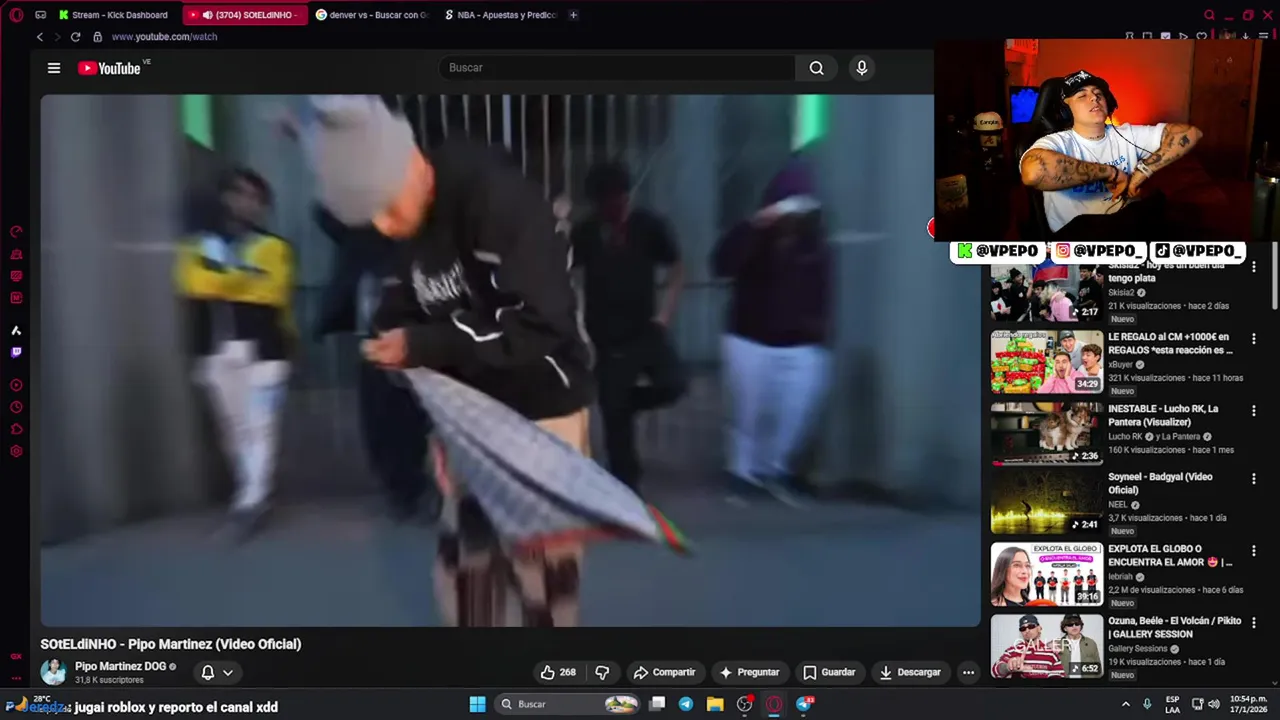Open INESTABLE Lucho RK thumbnail 2:36
The height and width of the screenshot is (720, 1280).
pos(1047,434)
